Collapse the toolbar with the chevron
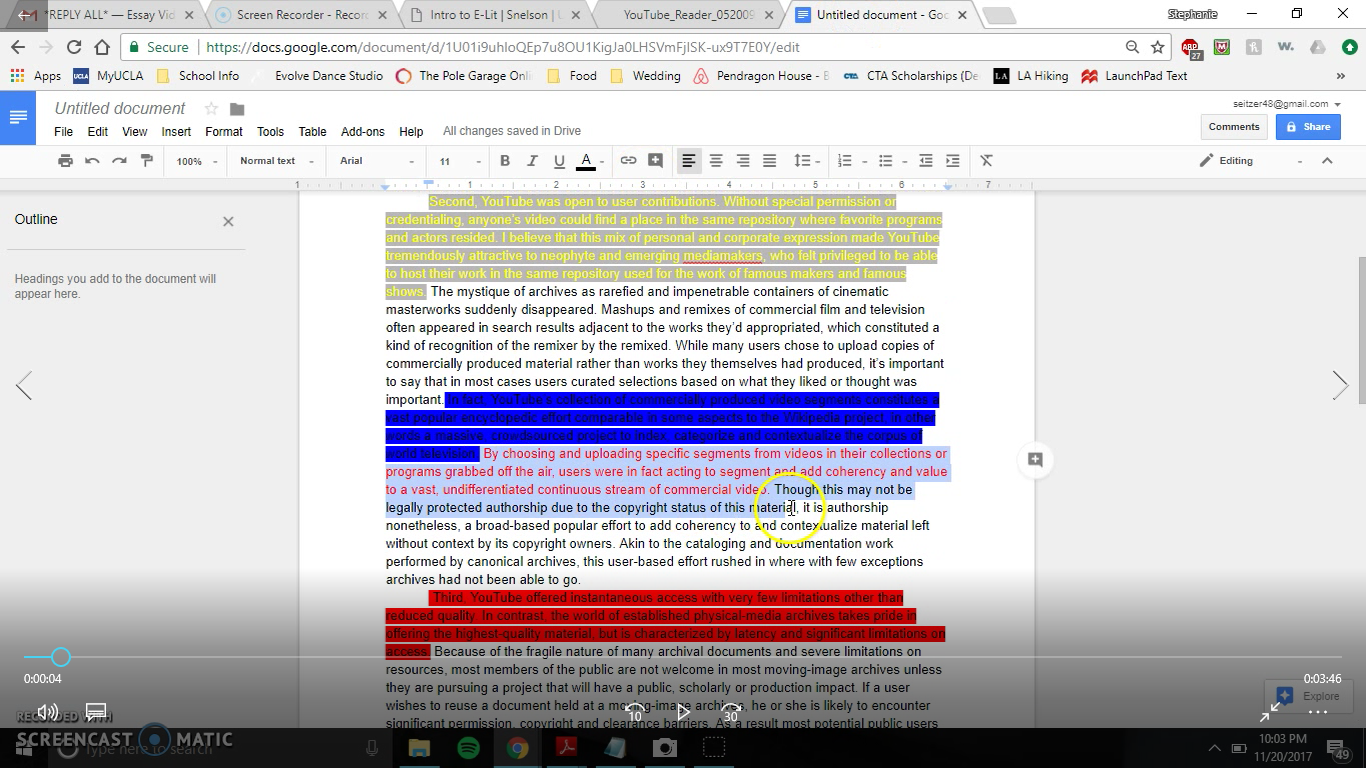 (x=1327, y=161)
